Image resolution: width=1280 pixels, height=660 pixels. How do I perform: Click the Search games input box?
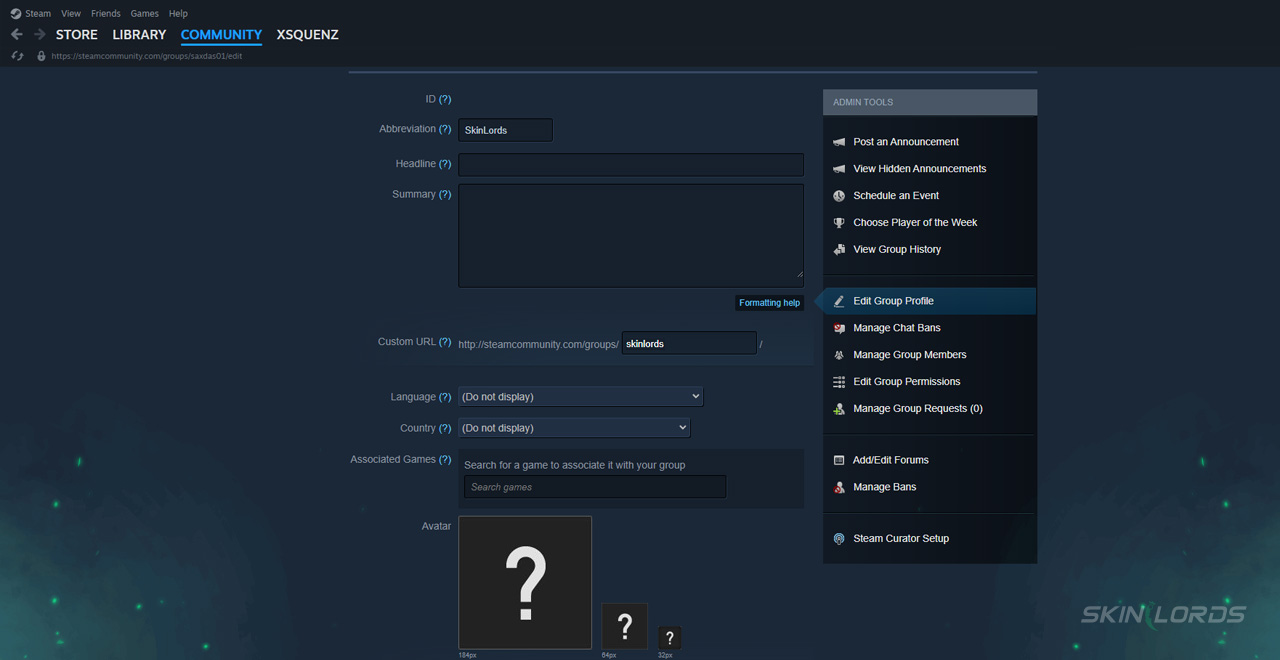pos(595,487)
